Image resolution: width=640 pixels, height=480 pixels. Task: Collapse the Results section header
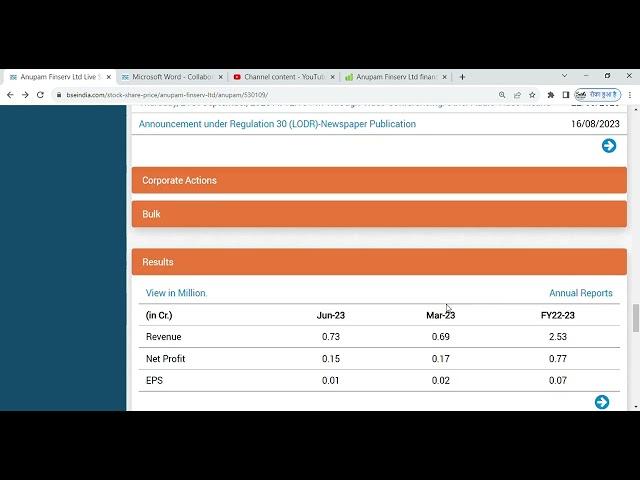coord(379,262)
